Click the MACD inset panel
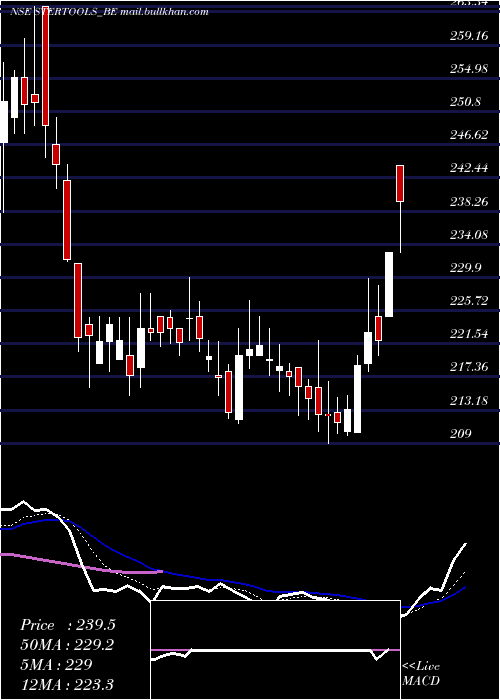 tap(275, 650)
